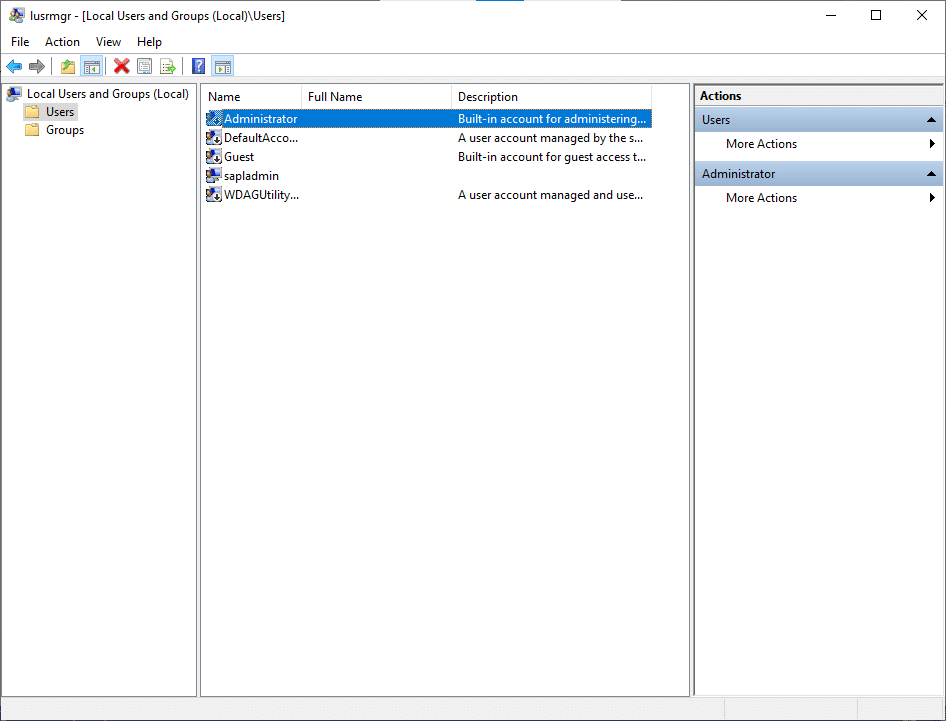The height and width of the screenshot is (721, 946).
Task: Click More Actions under Administrator
Action: point(761,197)
